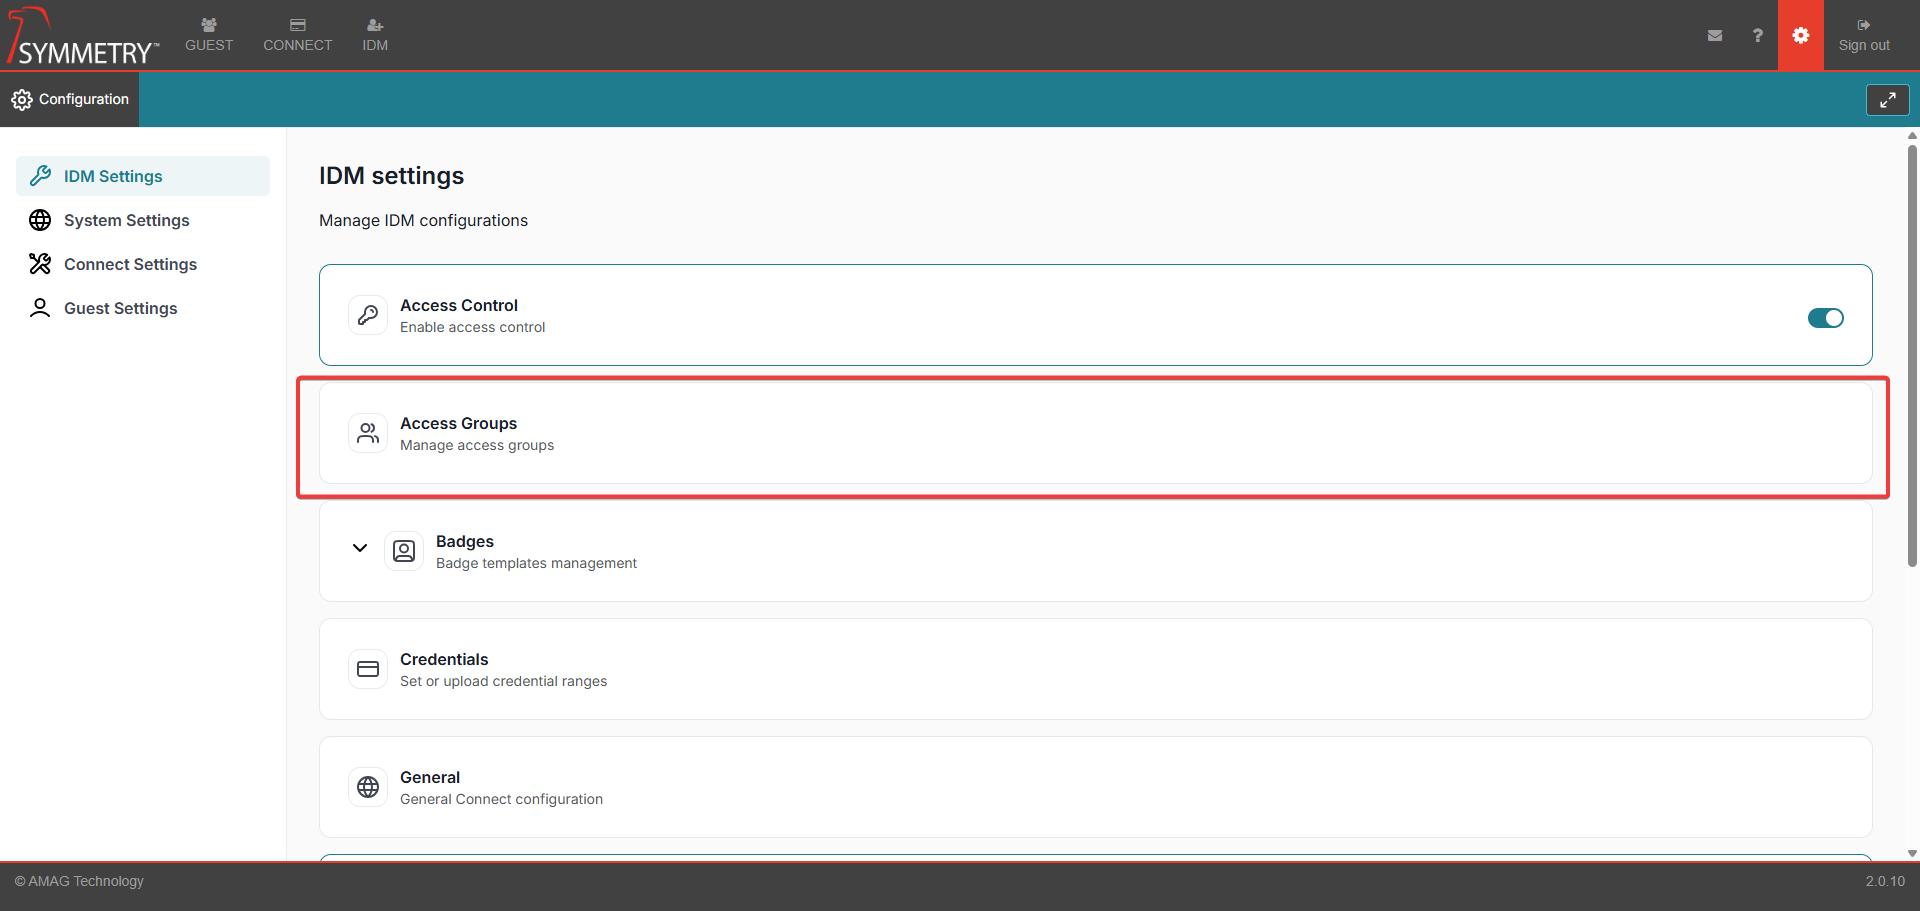Click the Badges ID card icon

[x=404, y=551]
